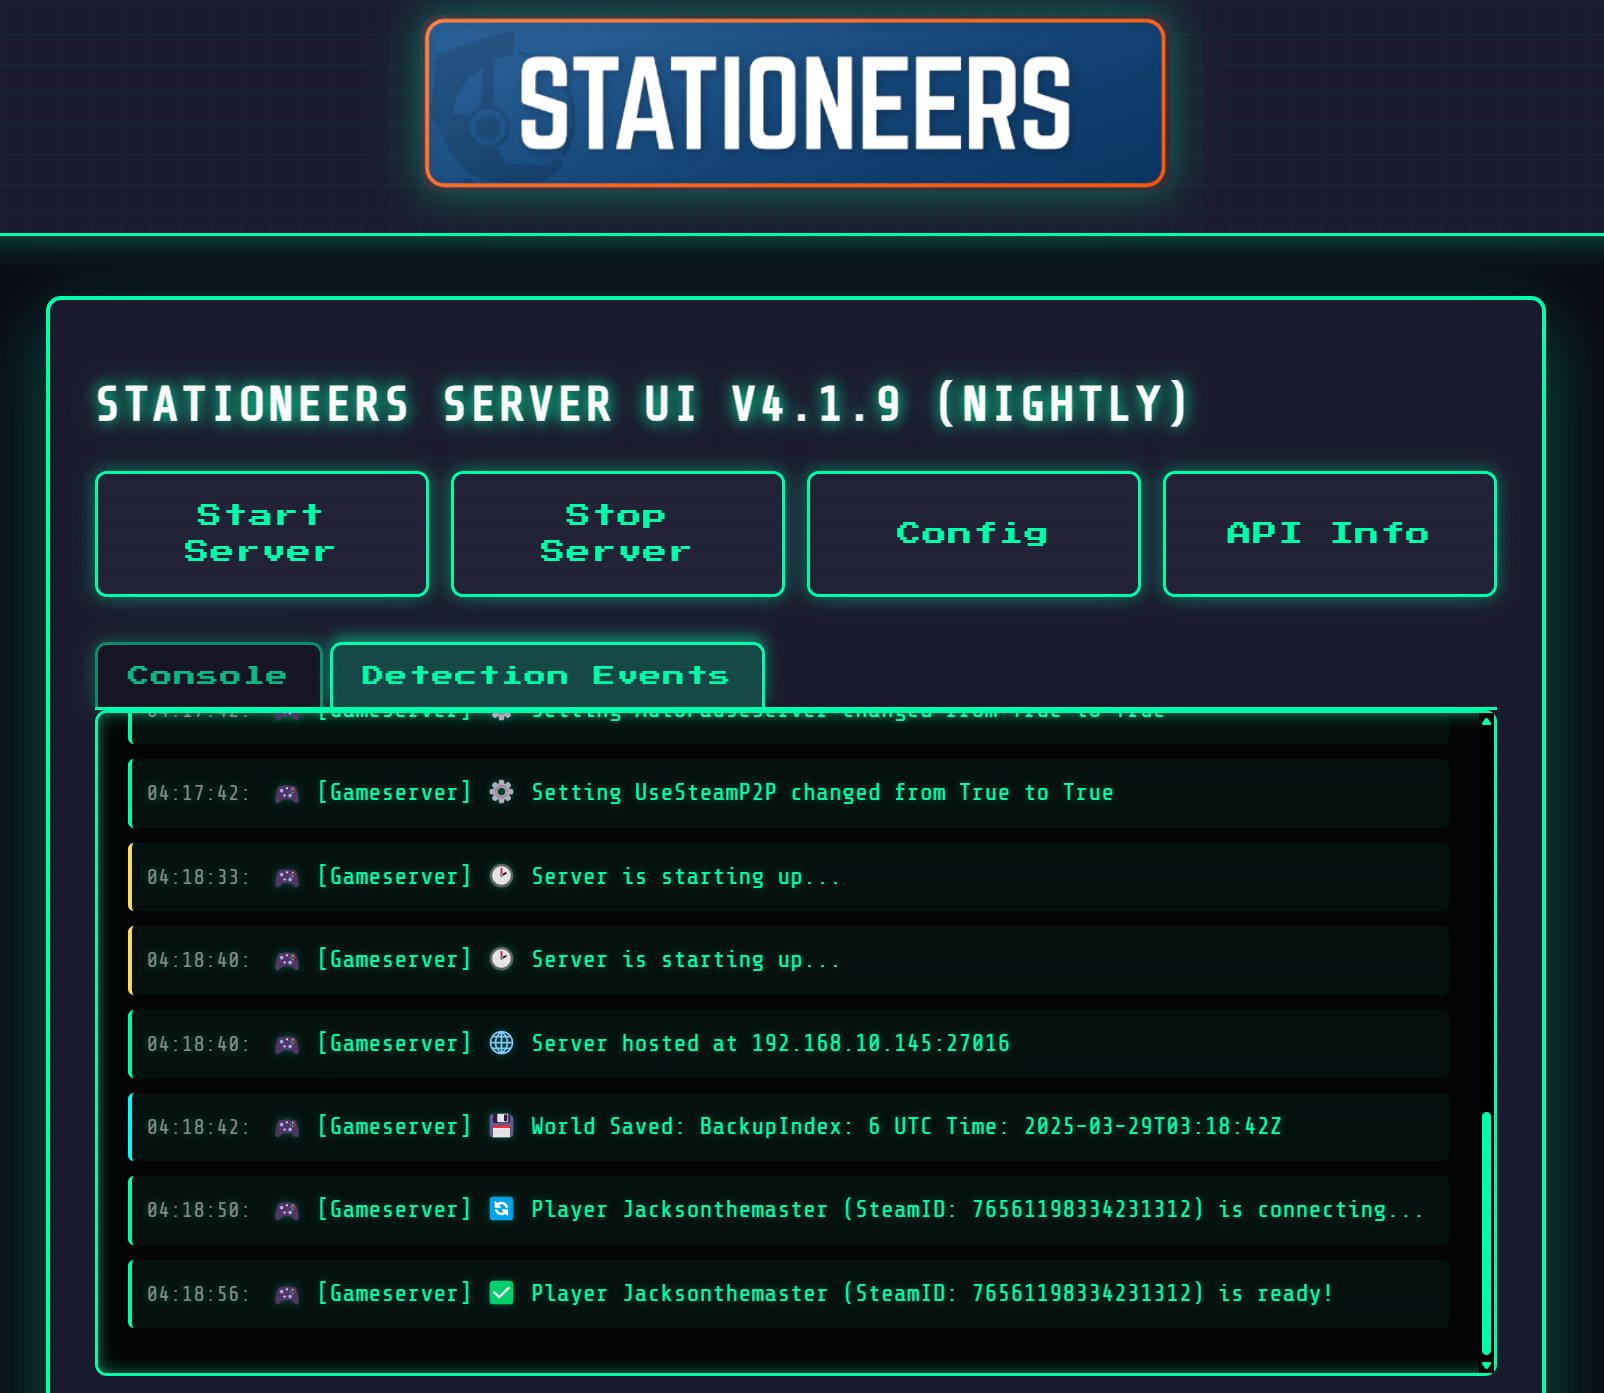The image size is (1604, 1393).
Task: Click Start Server
Action: coord(261,533)
